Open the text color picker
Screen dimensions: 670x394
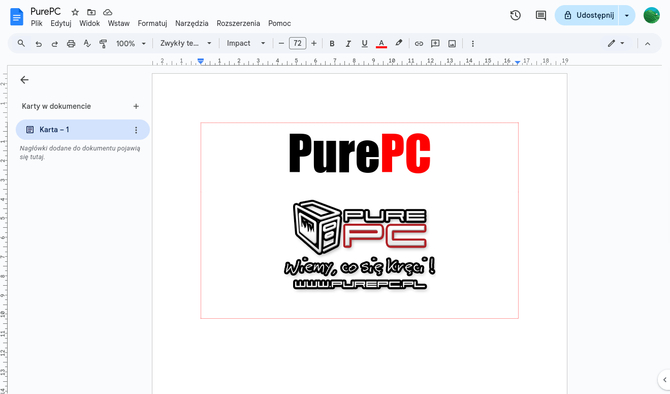click(381, 44)
